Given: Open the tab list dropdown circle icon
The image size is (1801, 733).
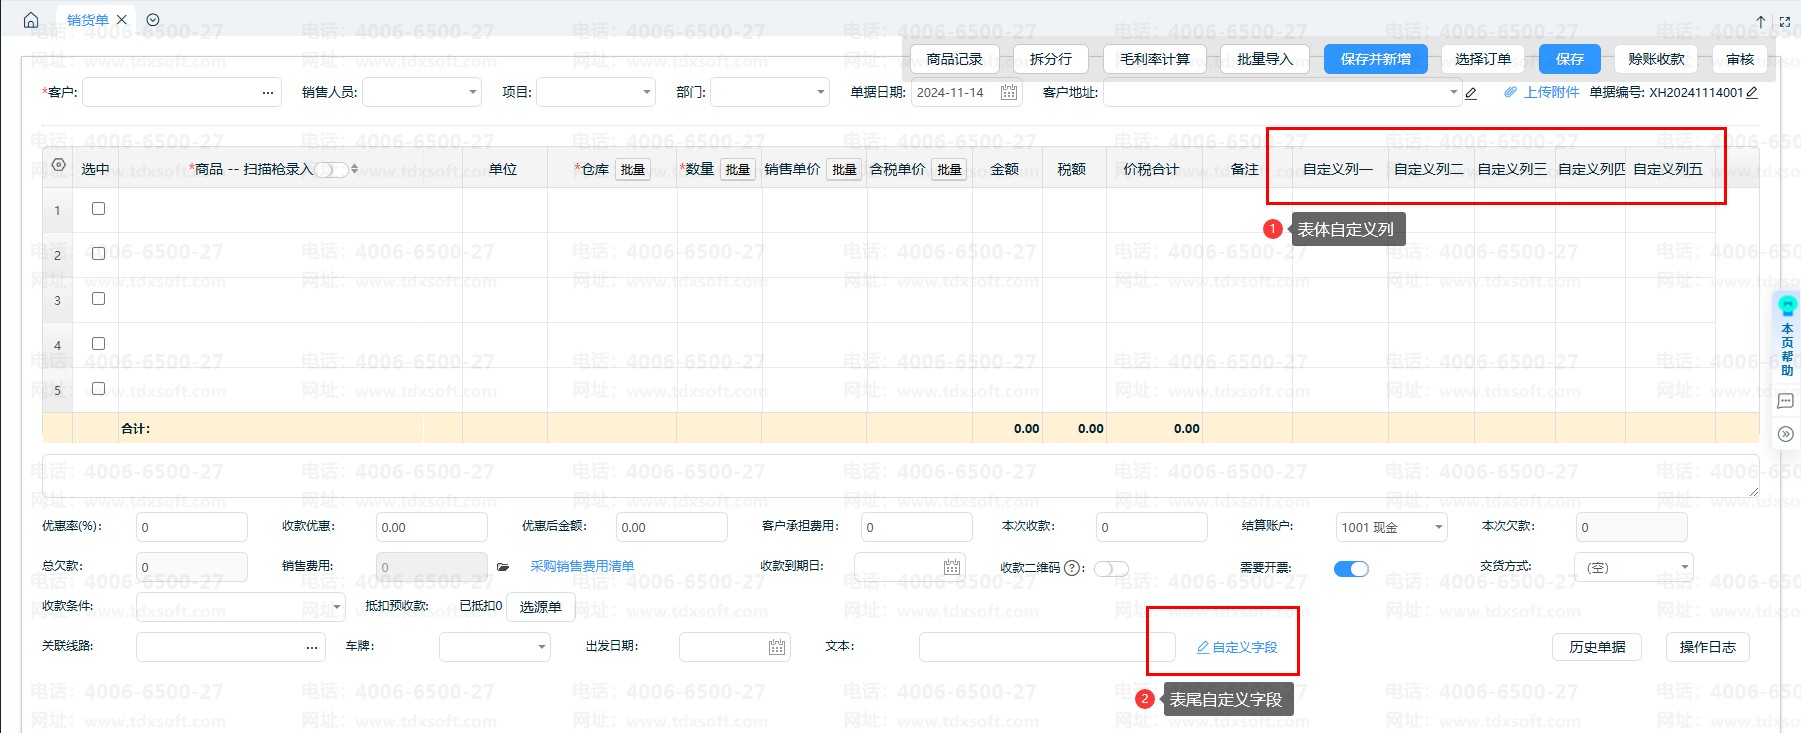Looking at the screenshot, I should [153, 20].
